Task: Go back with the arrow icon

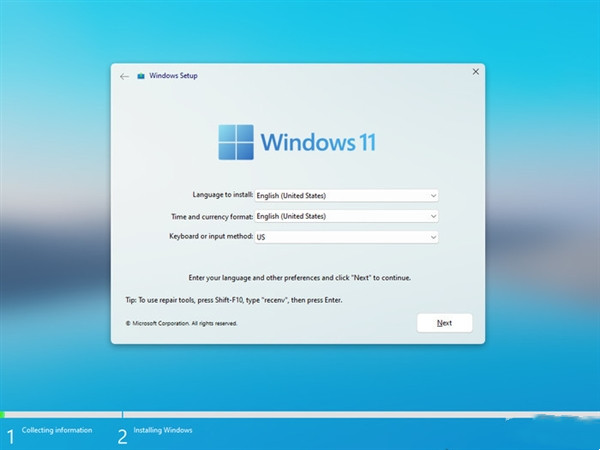Action: coord(124,77)
